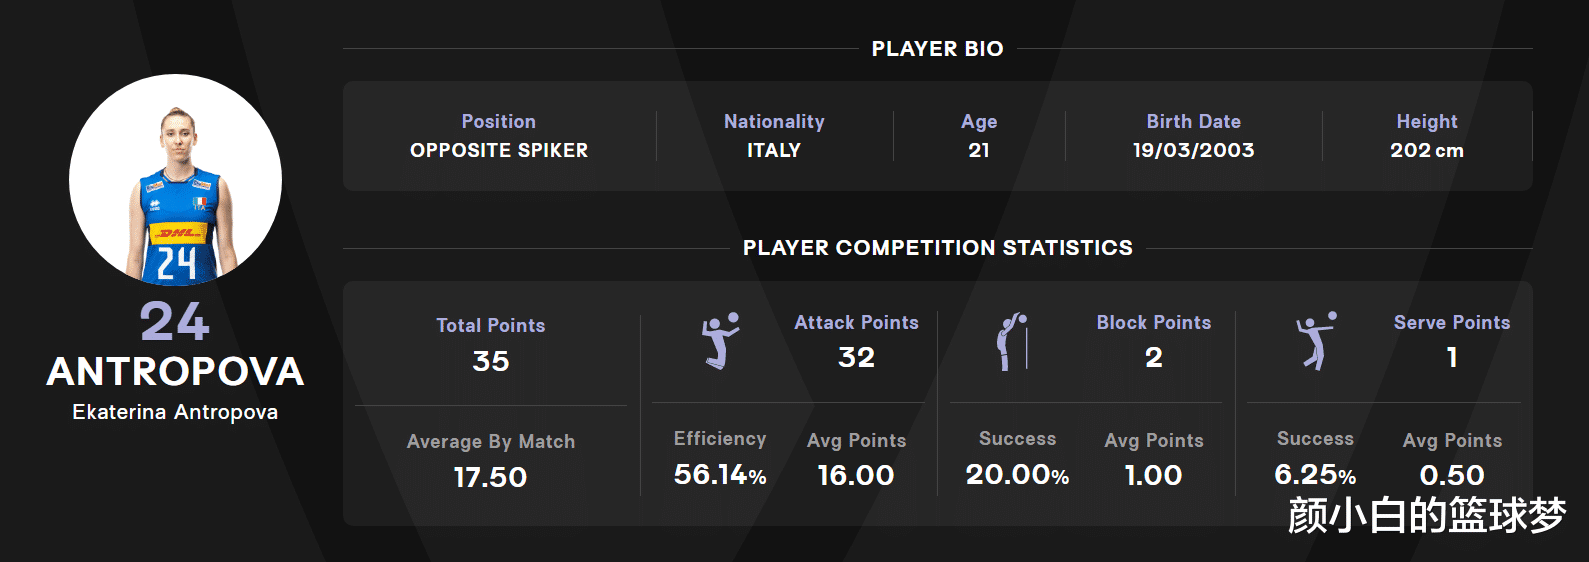Click the Total Points 35 stat

click(x=491, y=345)
